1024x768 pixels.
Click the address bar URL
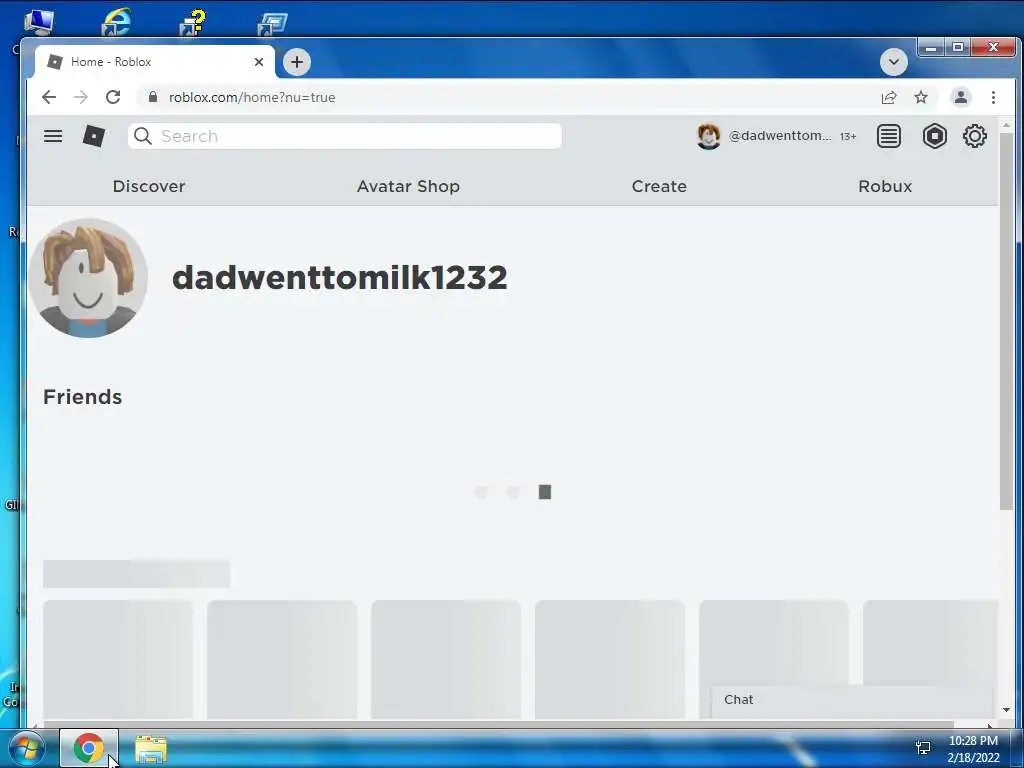[252, 97]
